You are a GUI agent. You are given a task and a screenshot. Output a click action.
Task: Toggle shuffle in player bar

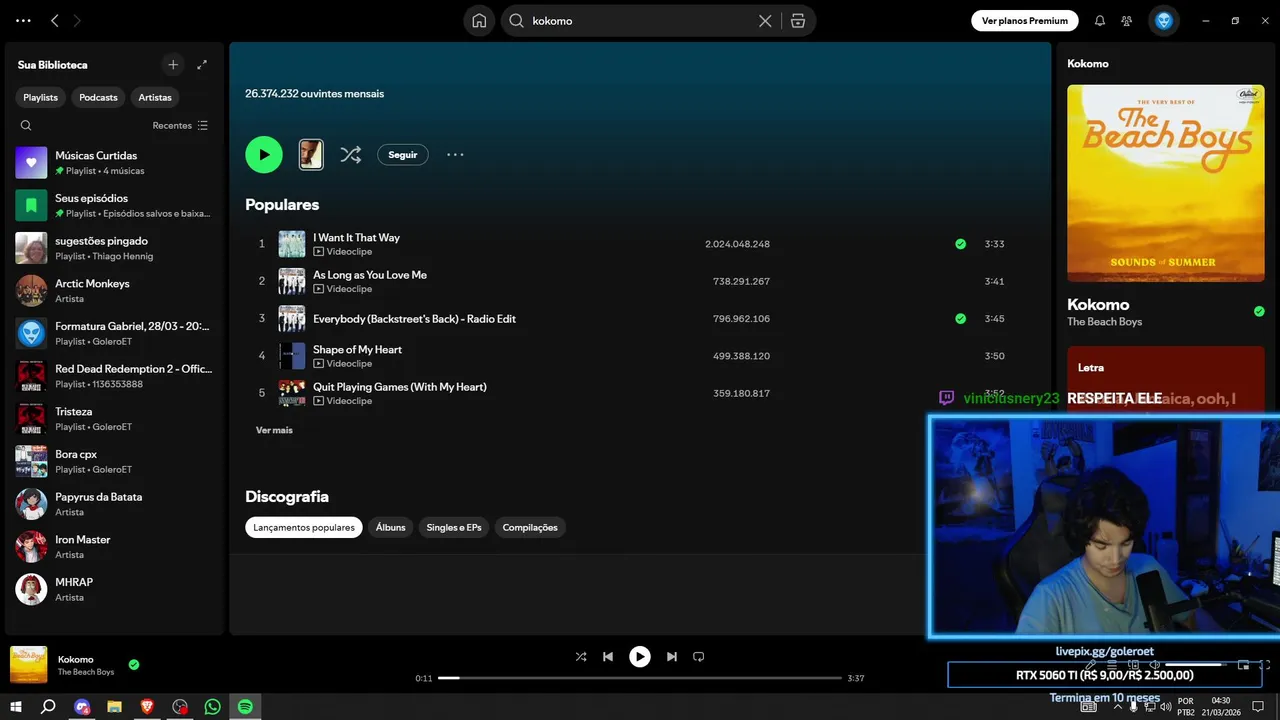(581, 657)
